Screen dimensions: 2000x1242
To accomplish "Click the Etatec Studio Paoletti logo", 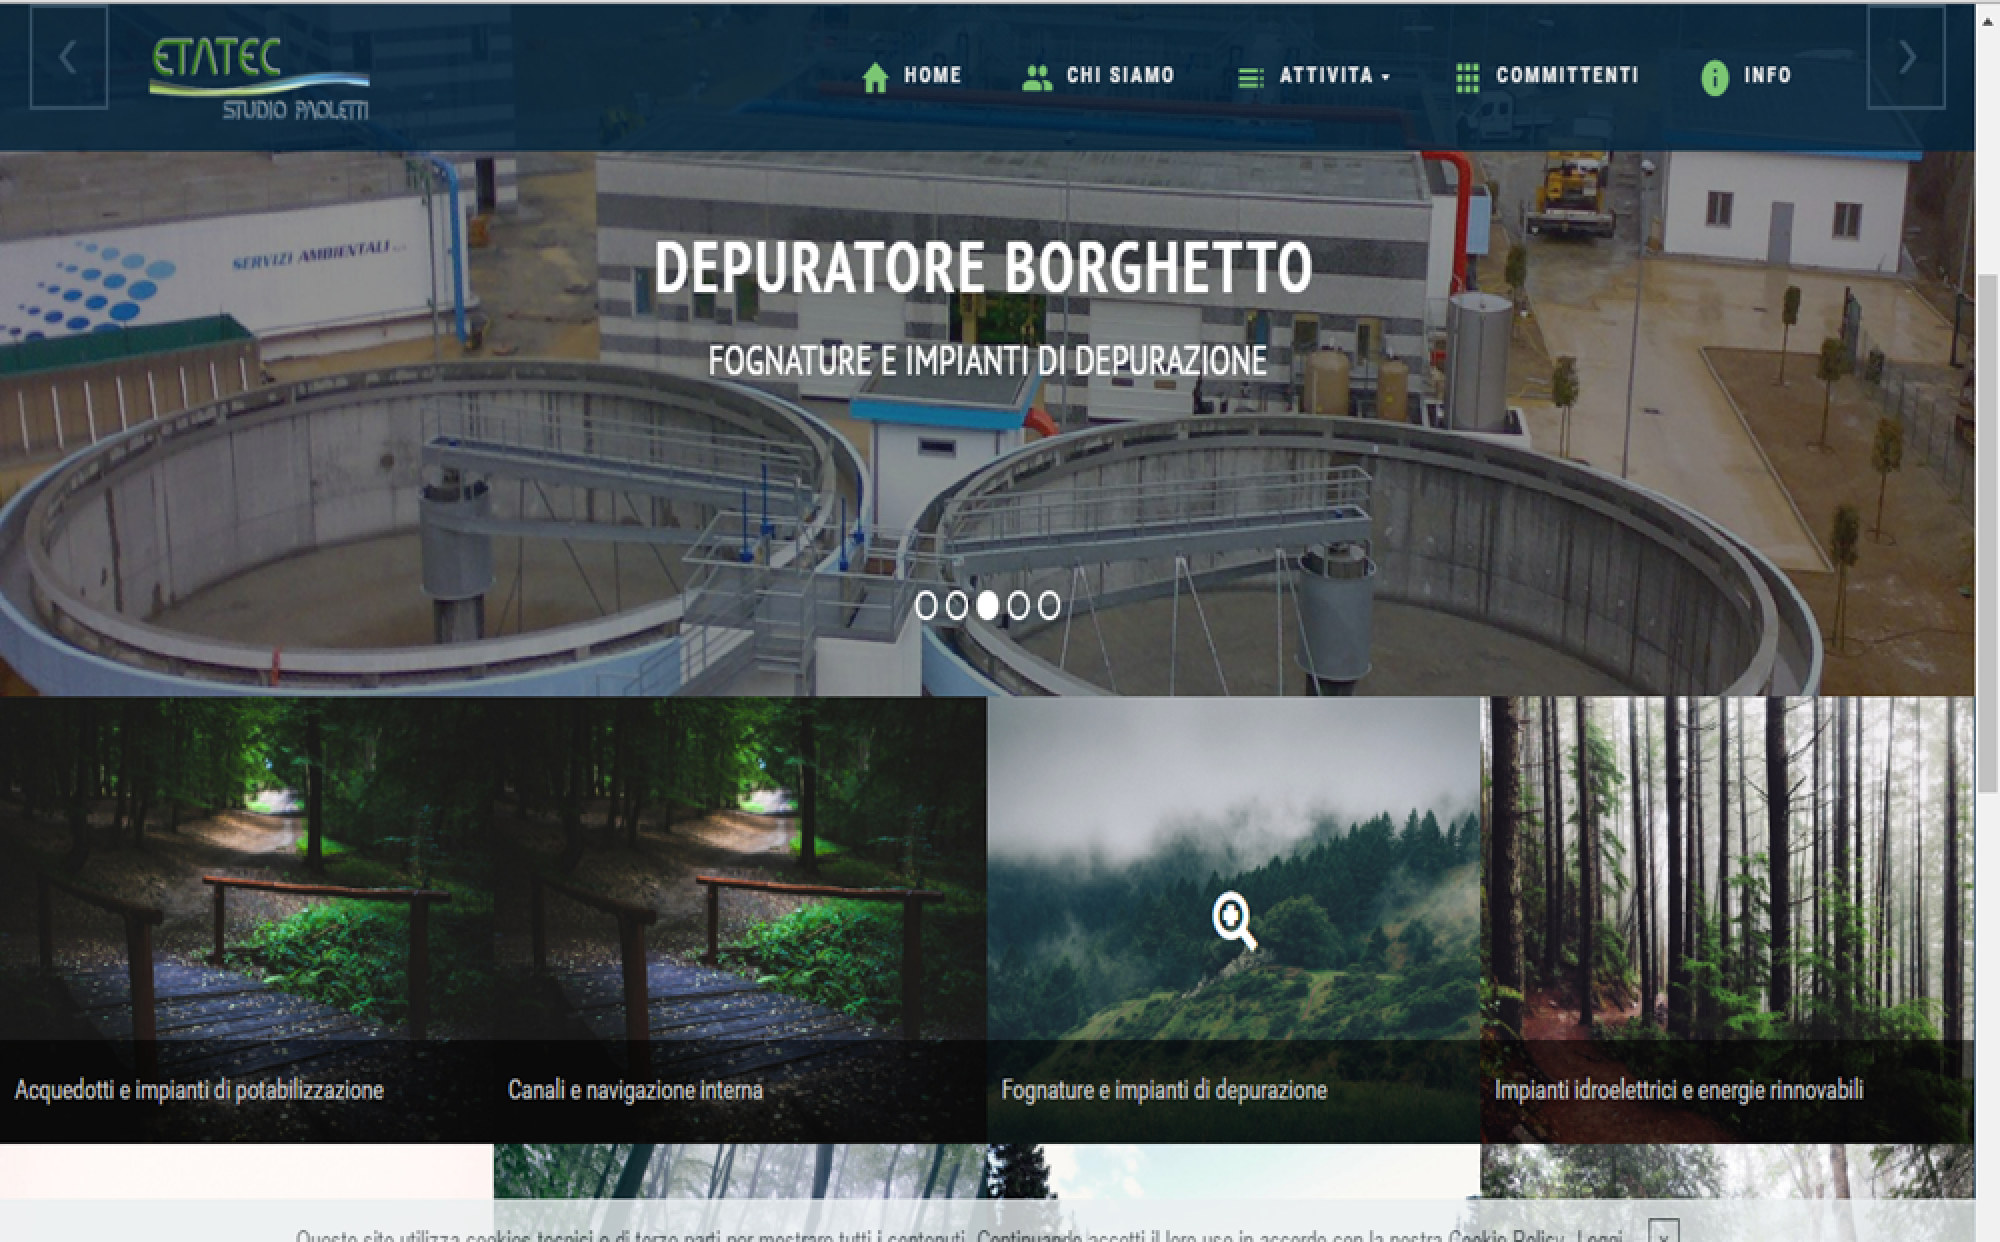I will 260,78.
